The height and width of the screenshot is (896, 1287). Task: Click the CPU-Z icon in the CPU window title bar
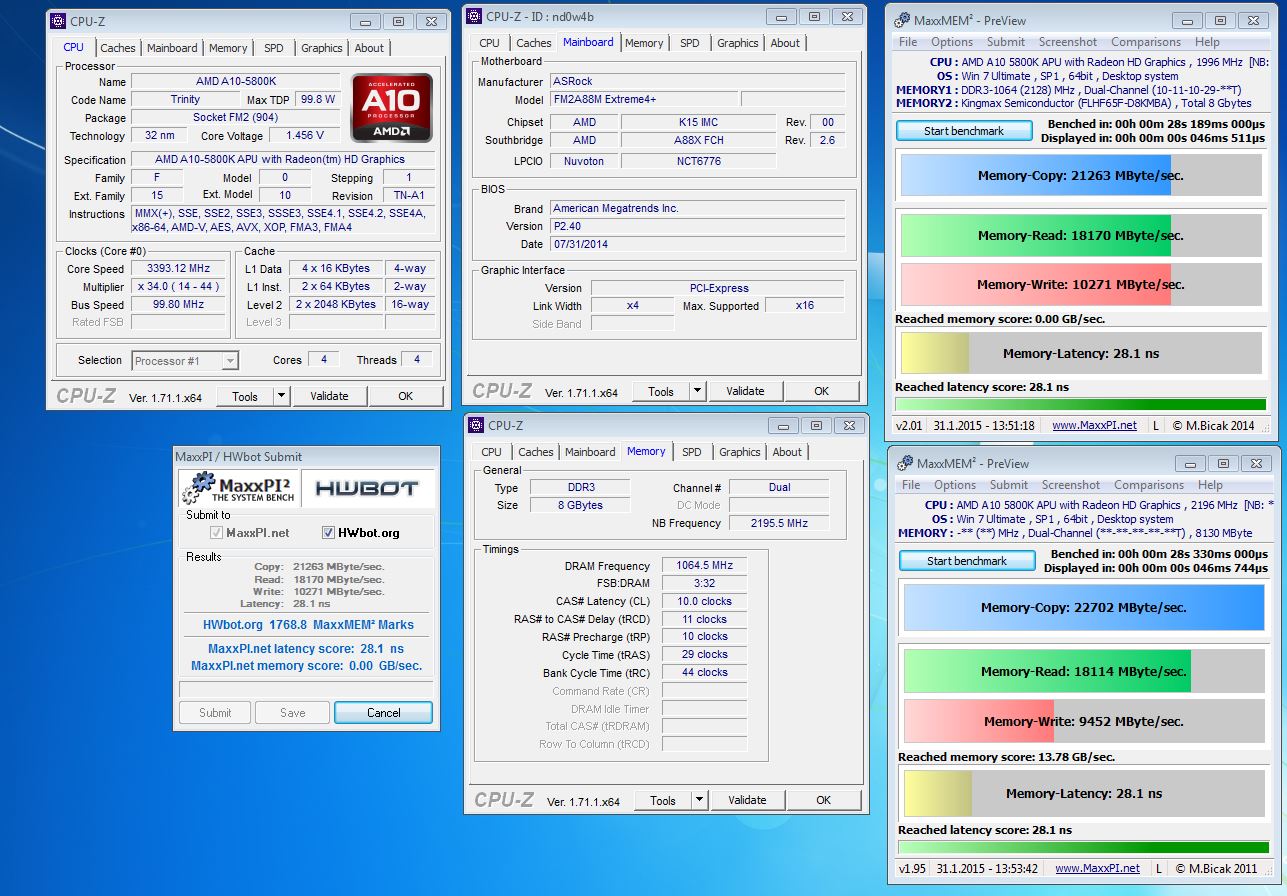coord(59,21)
